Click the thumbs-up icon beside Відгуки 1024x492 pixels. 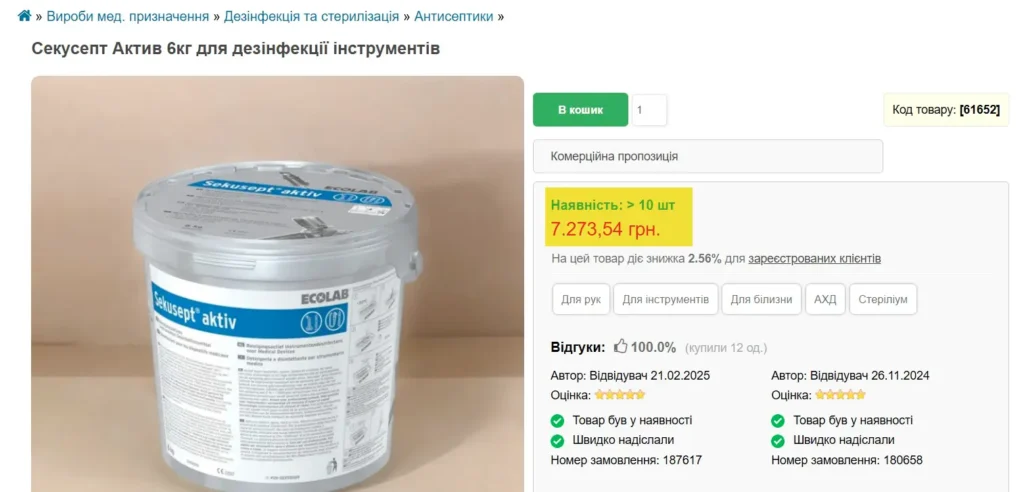click(x=620, y=346)
